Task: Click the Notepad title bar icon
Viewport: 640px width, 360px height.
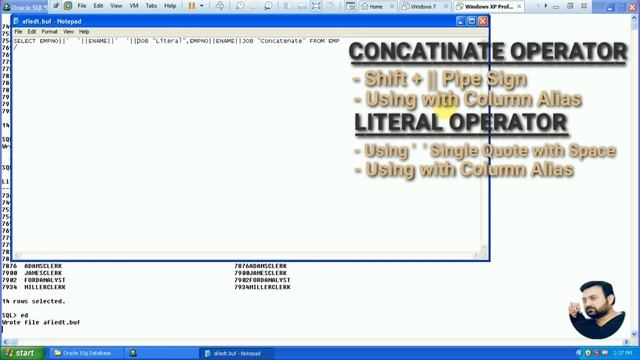Action: [x=16, y=21]
